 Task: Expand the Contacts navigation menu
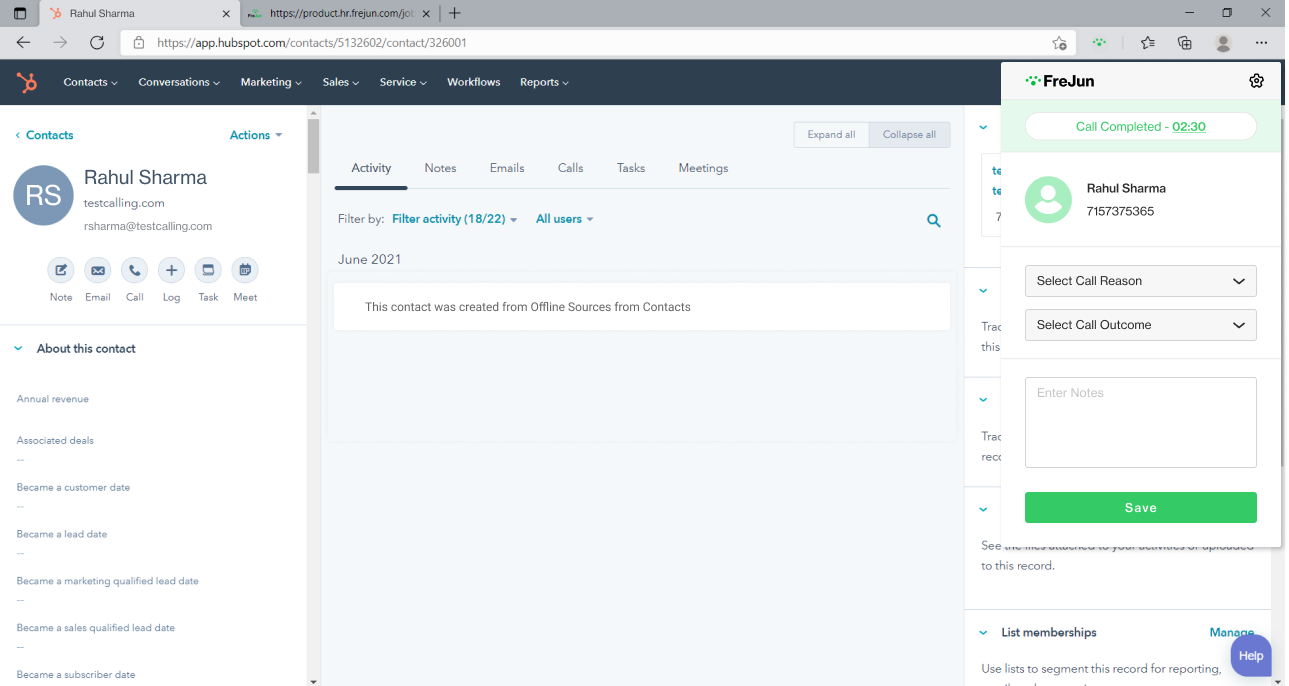(90, 82)
